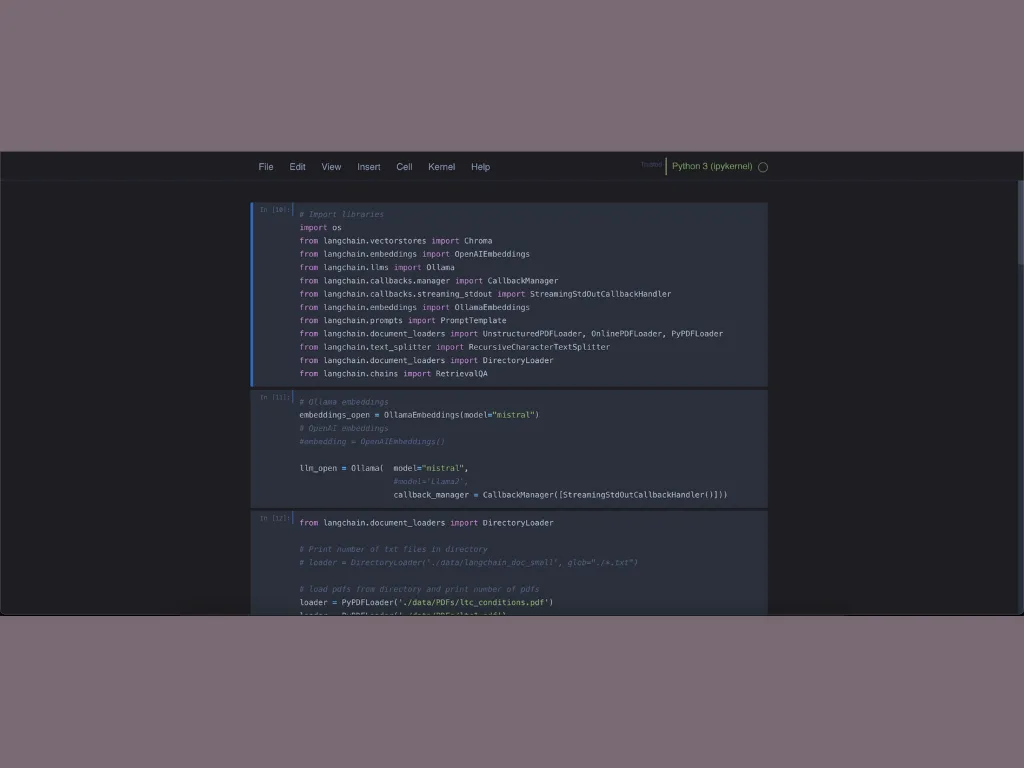Click the Python 3 (ipykernel) kernel name

pyautogui.click(x=712, y=166)
